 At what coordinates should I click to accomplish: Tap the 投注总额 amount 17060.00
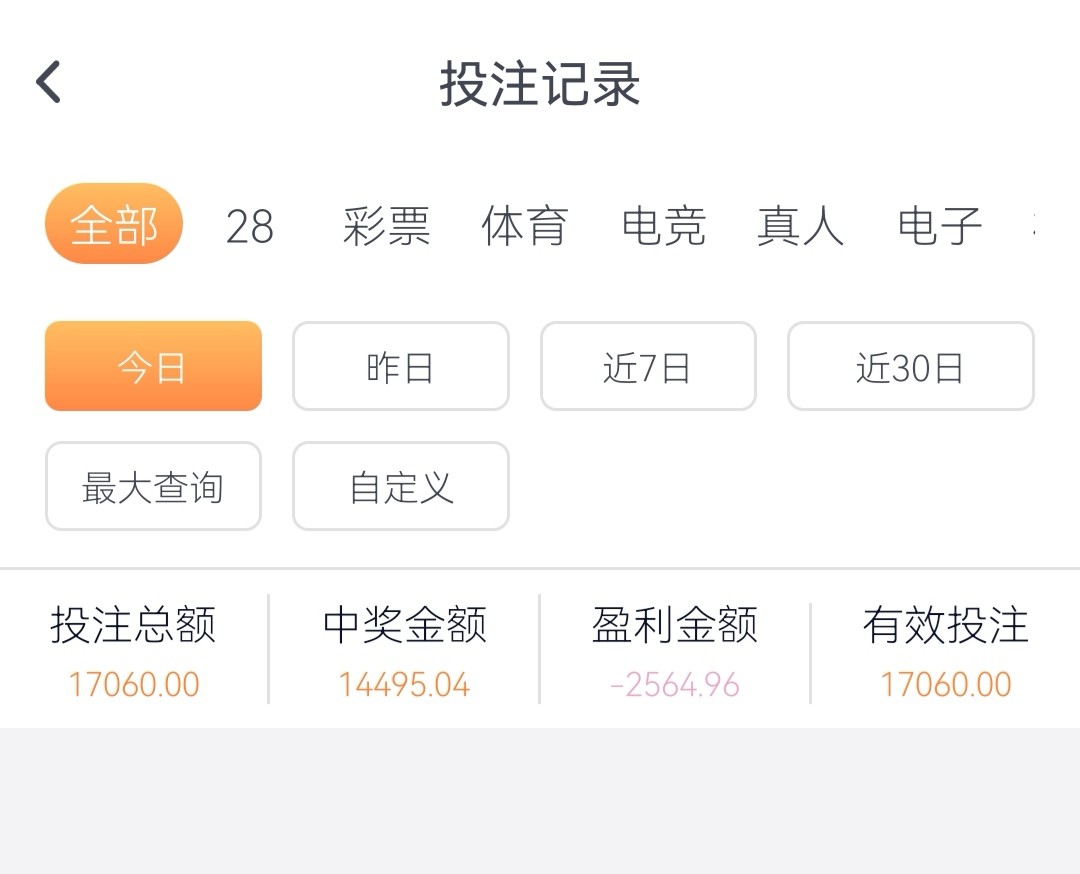coord(134,685)
